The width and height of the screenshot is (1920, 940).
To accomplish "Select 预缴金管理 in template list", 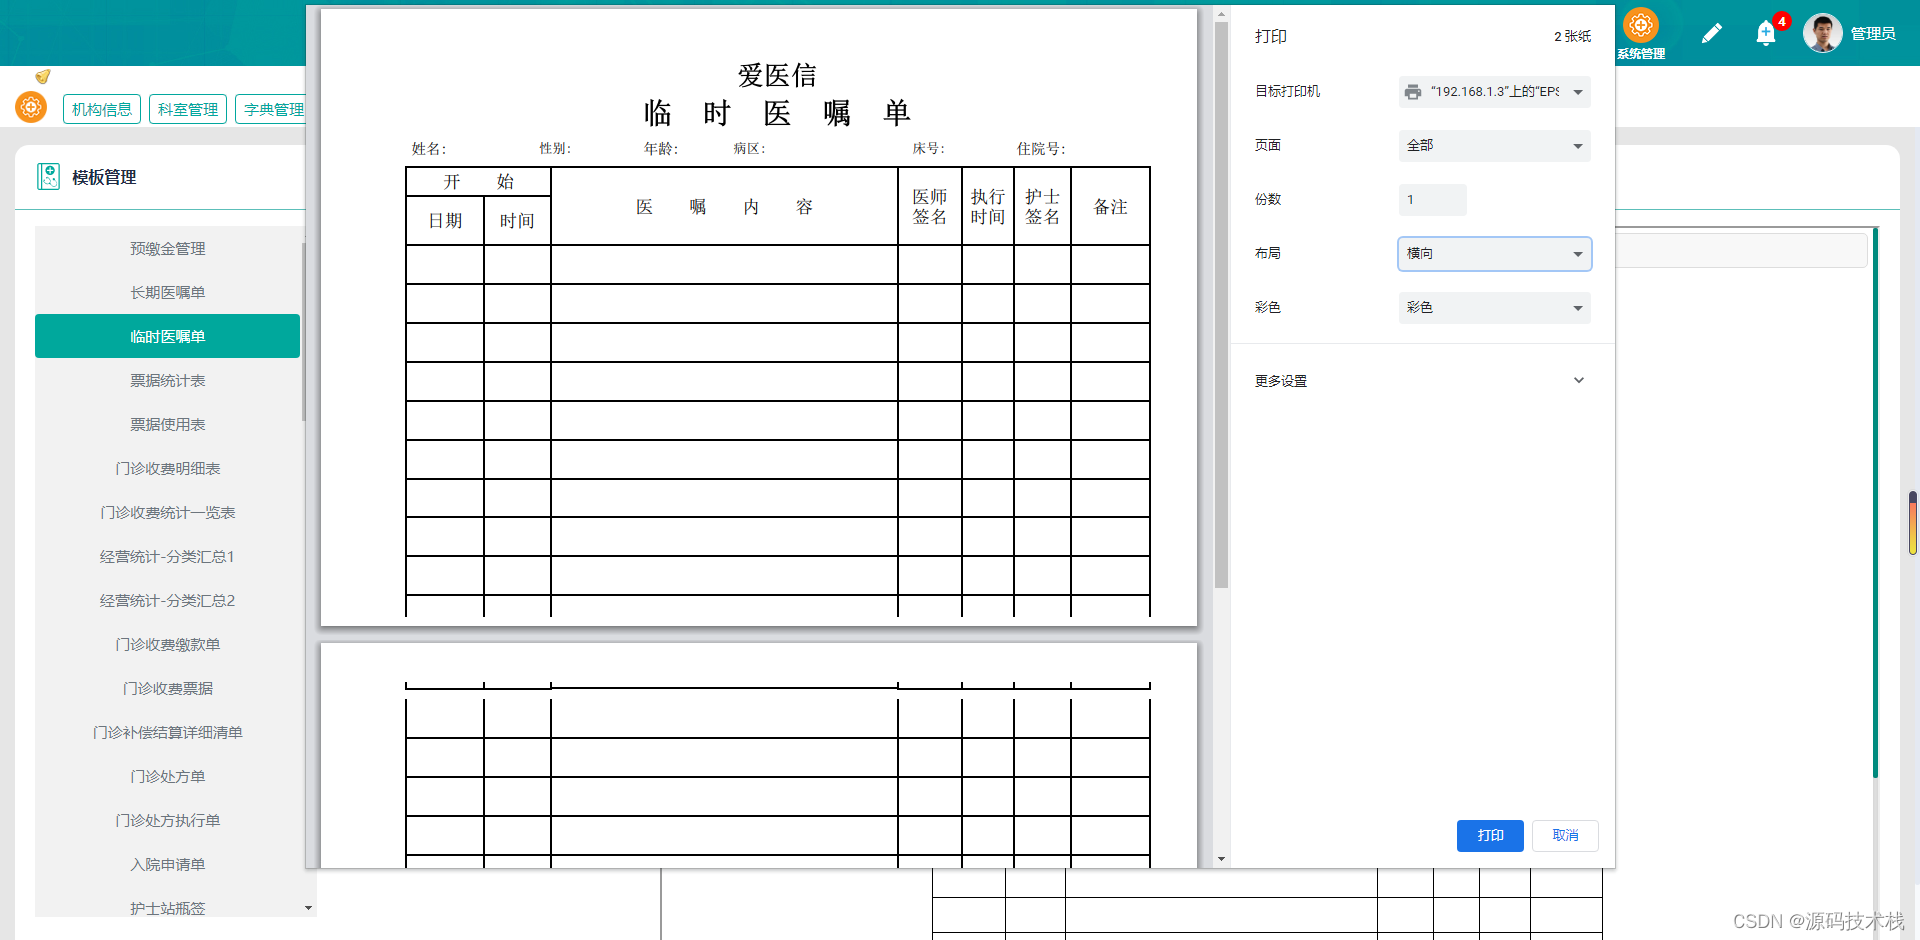I will (x=167, y=249).
